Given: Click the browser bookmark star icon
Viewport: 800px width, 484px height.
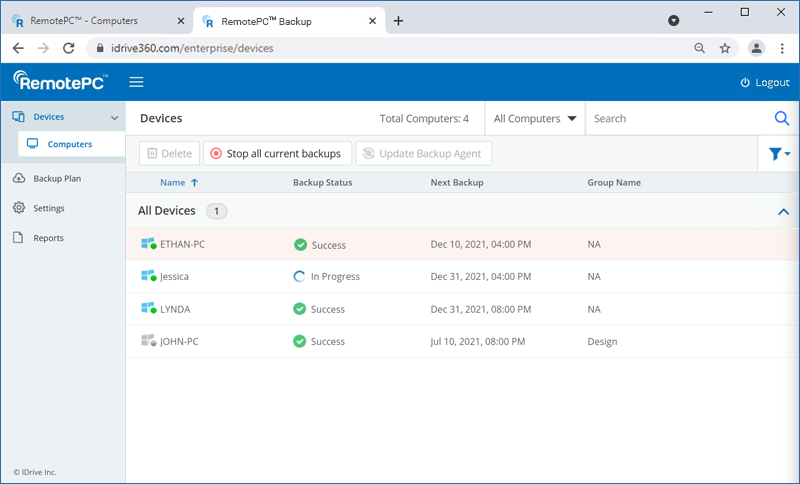Looking at the screenshot, I should 725,48.
